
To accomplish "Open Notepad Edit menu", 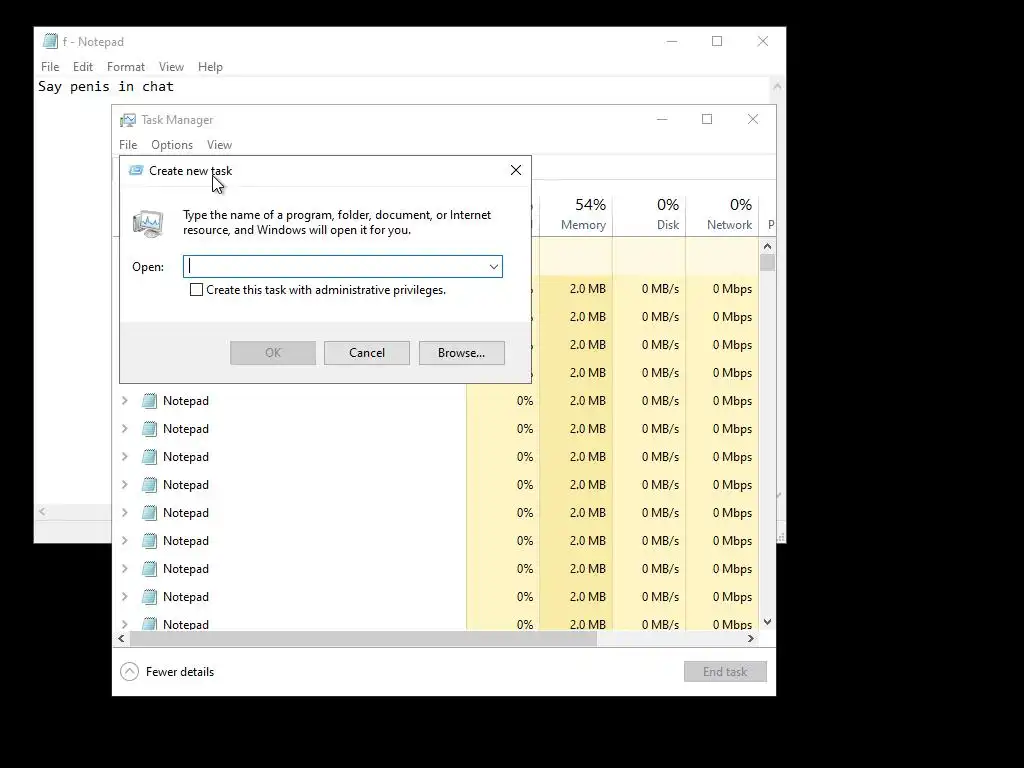I will [83, 67].
